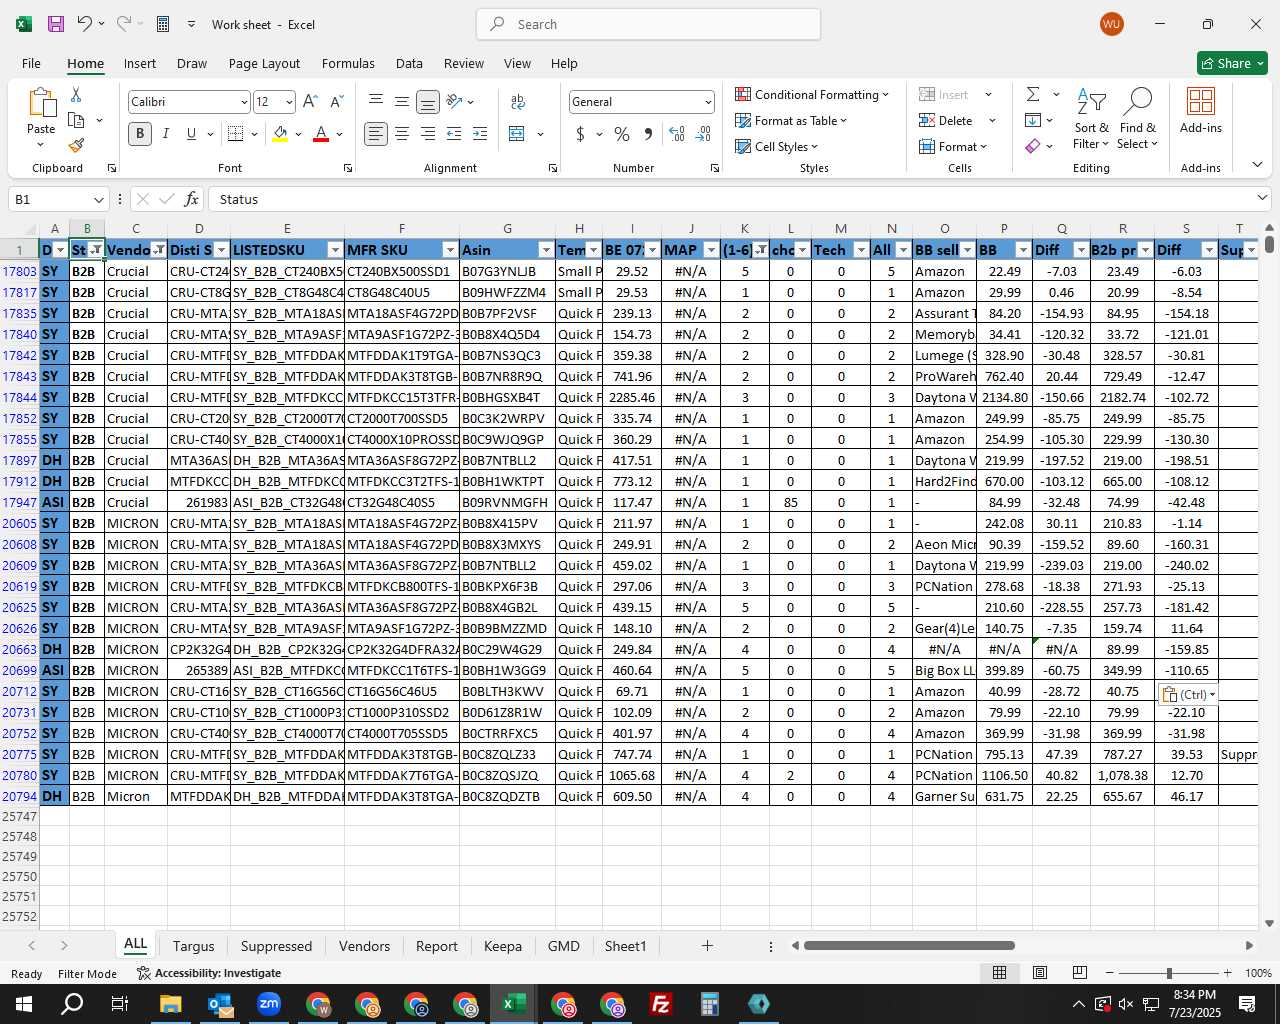1280x1024 pixels.
Task: Open the Asin column filter dropdown
Action: pos(546,250)
